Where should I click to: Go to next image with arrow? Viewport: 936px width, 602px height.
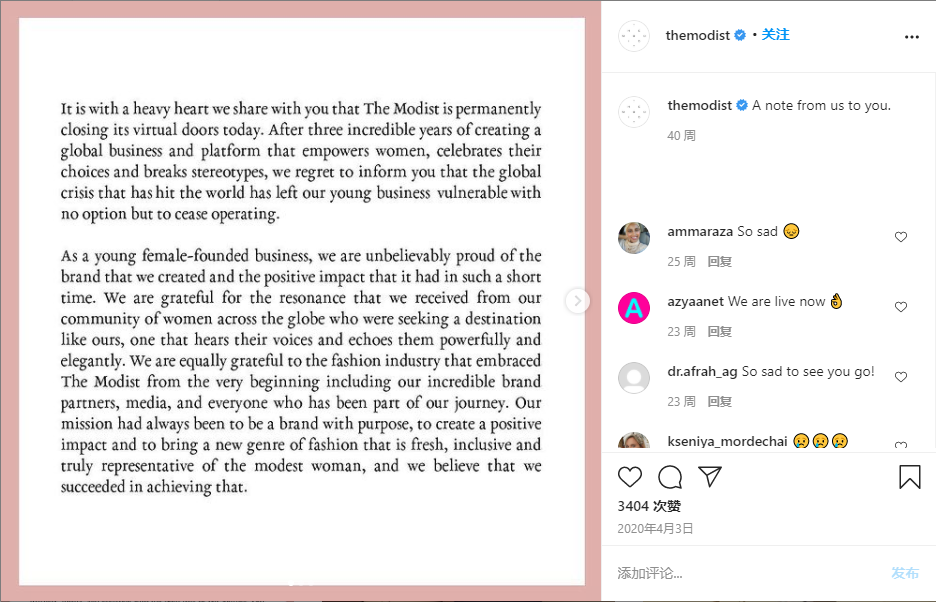point(577,301)
